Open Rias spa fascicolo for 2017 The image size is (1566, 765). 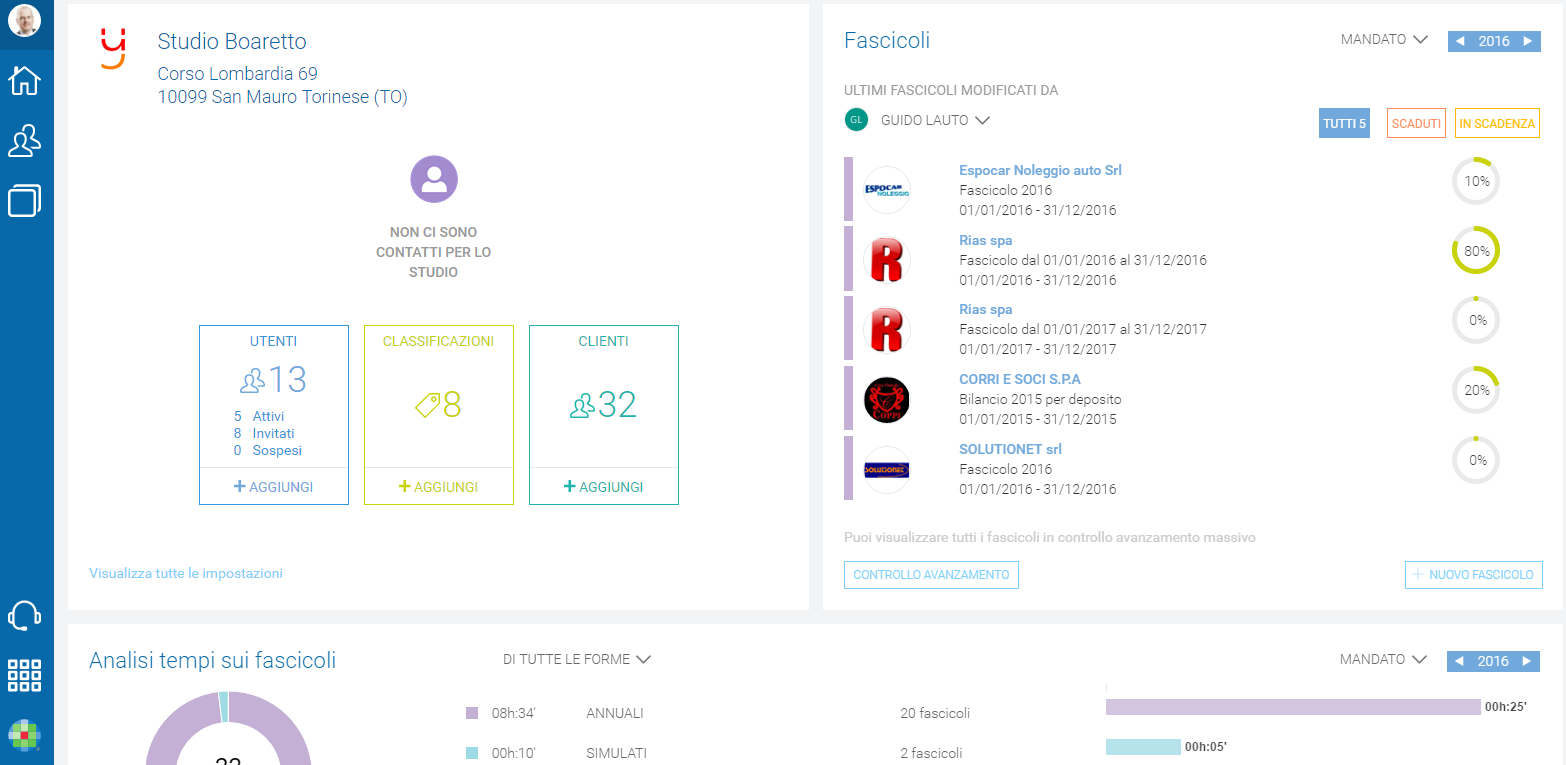(x=985, y=309)
